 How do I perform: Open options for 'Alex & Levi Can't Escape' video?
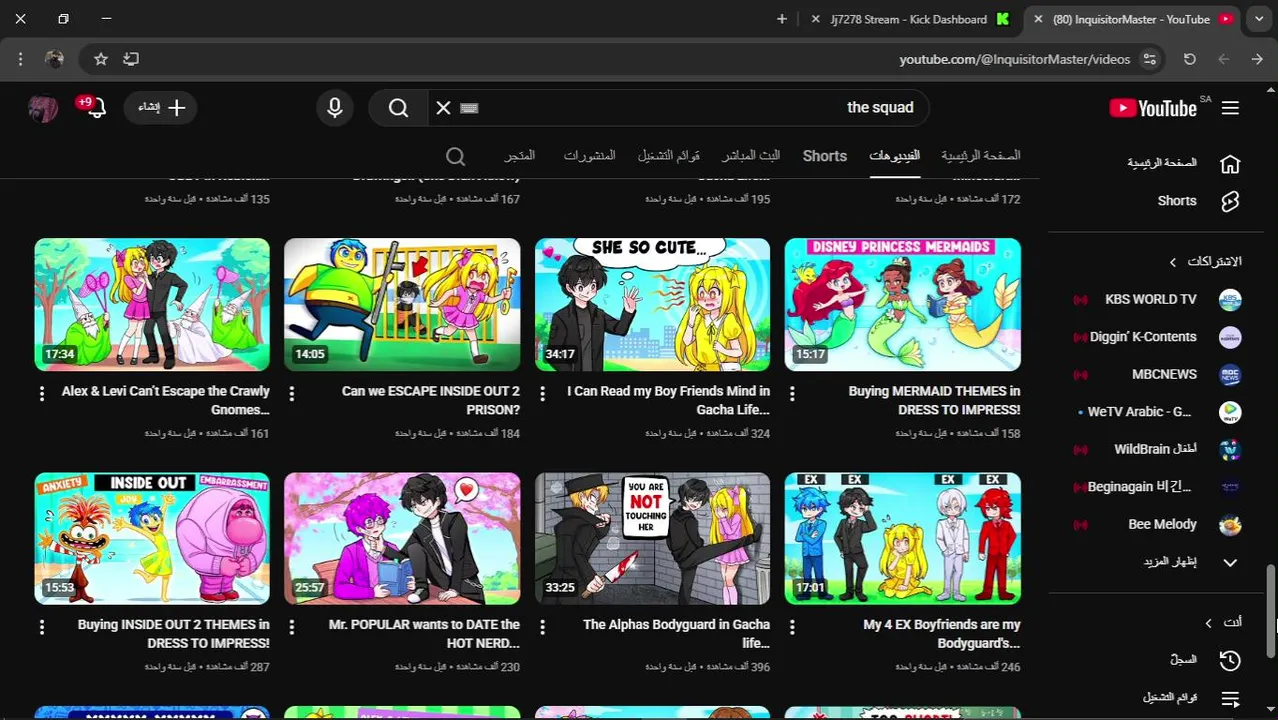pyautogui.click(x=42, y=394)
